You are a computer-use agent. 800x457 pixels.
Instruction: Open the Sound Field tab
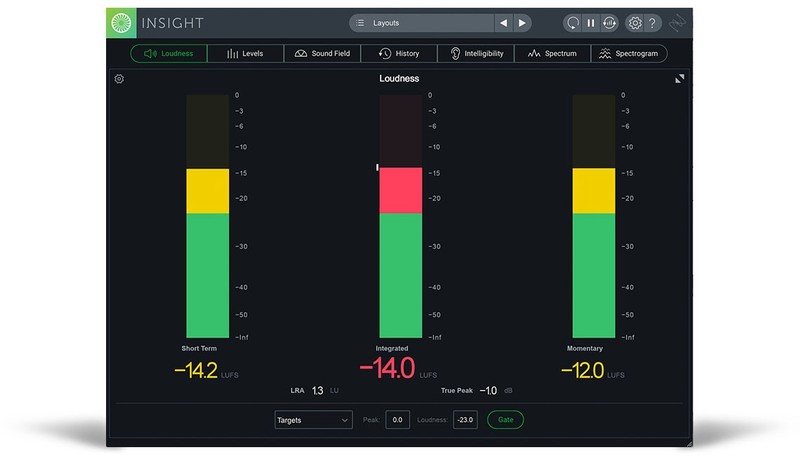(322, 54)
